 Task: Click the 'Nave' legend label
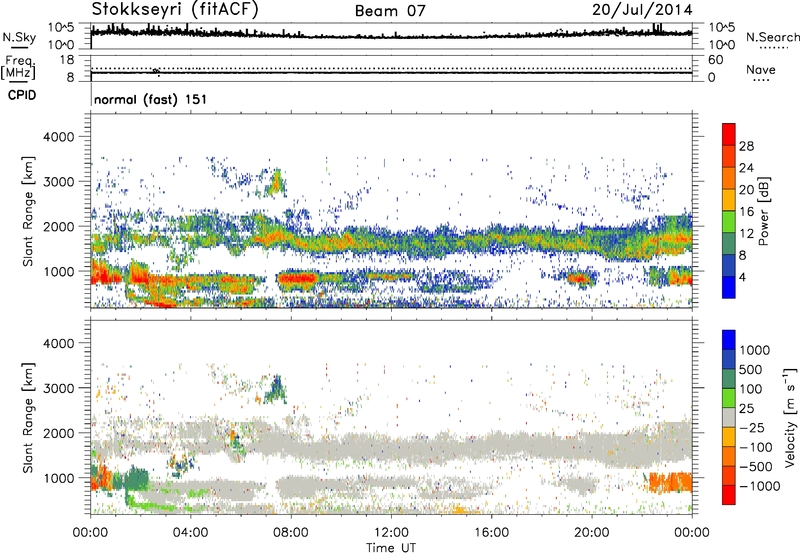click(761, 69)
